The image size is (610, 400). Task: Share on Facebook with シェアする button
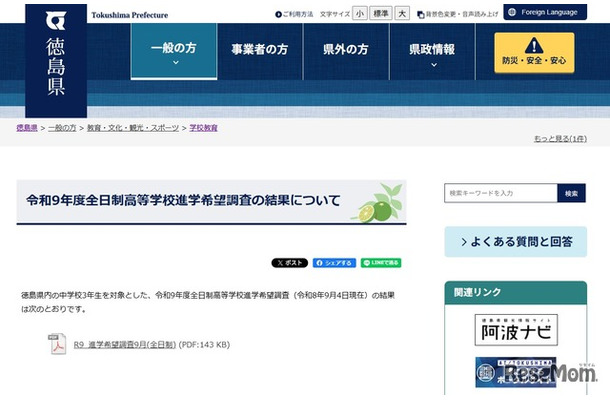[334, 263]
